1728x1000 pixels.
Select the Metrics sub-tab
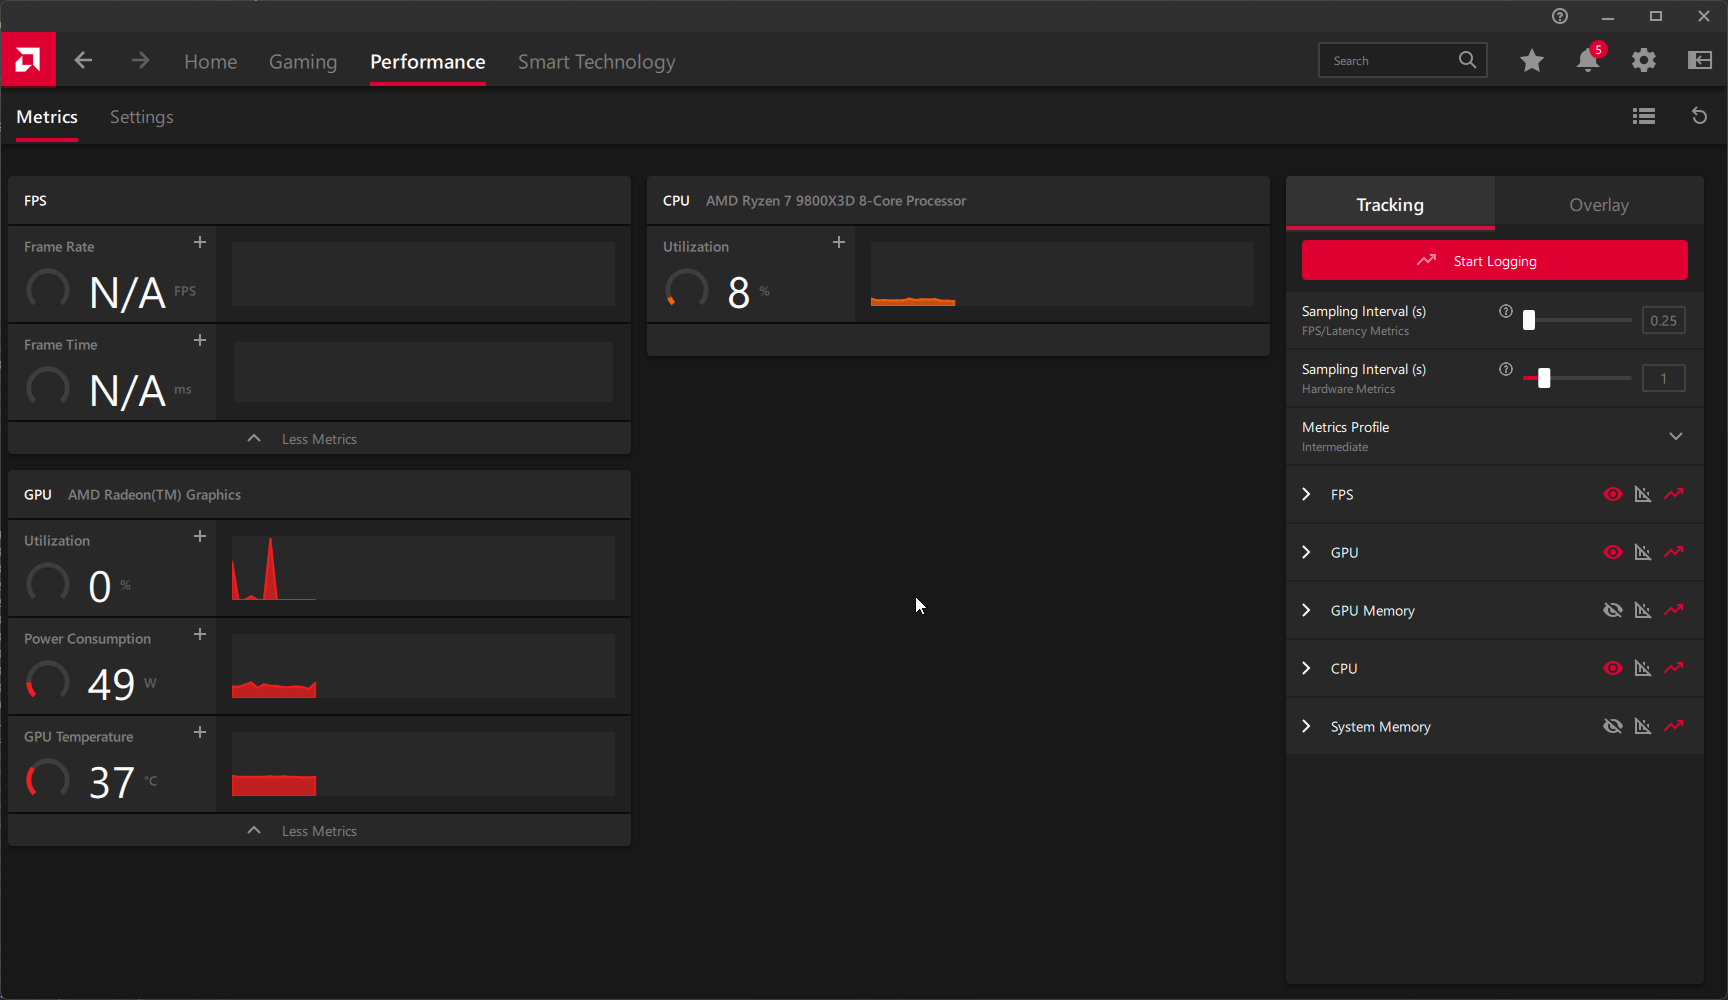click(47, 117)
